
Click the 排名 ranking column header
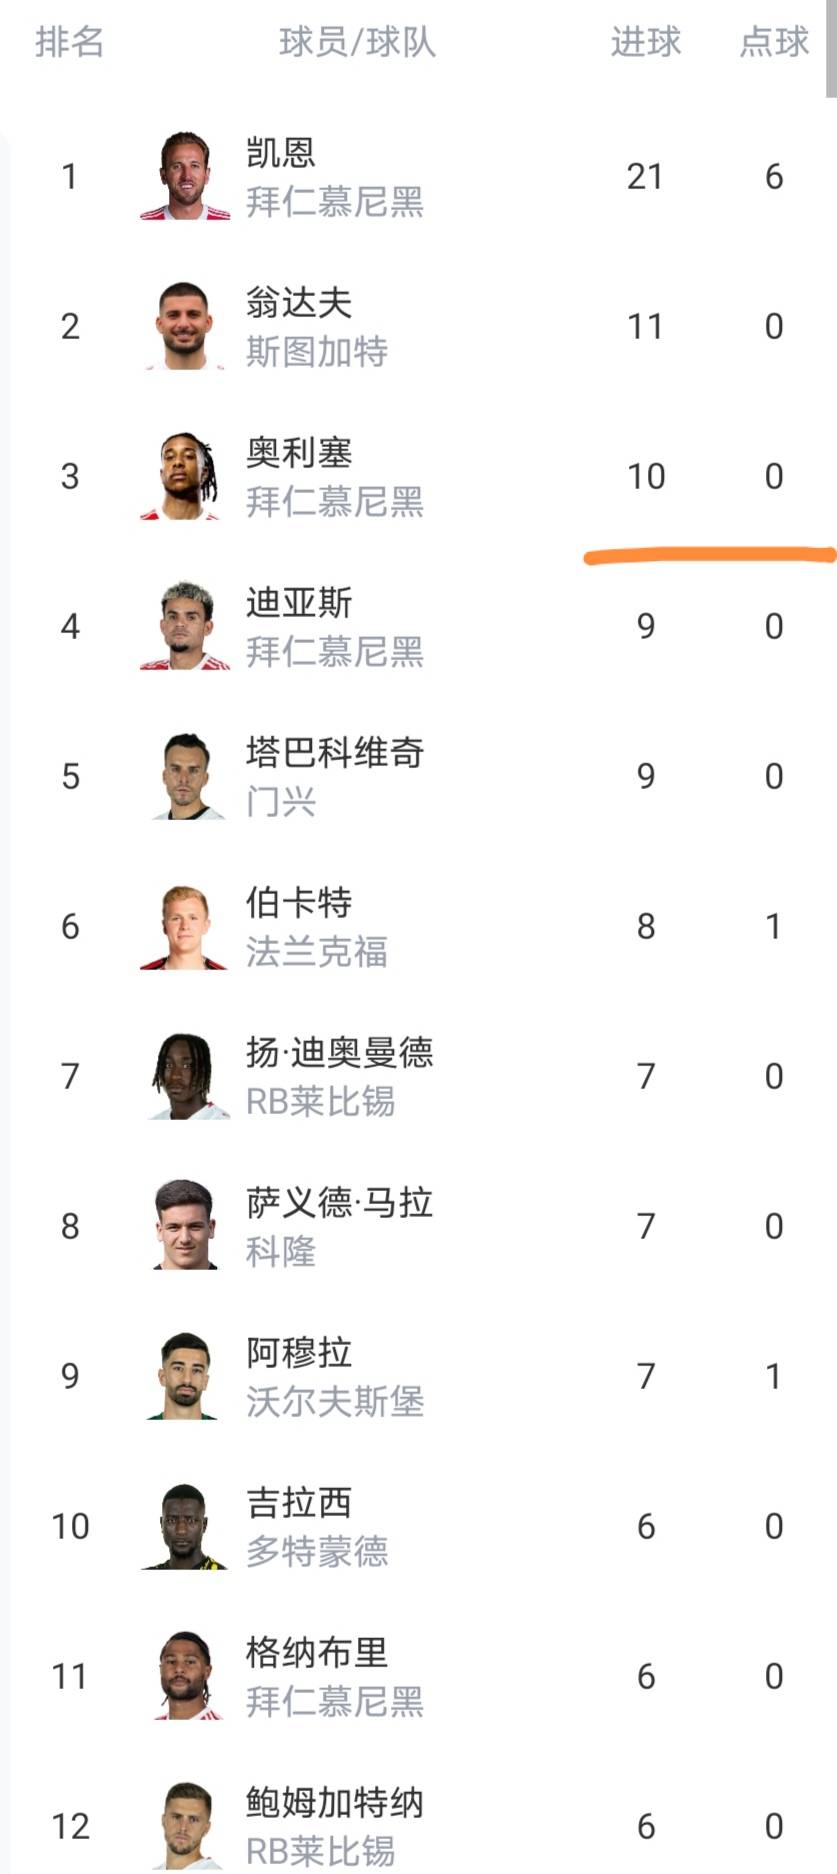[69, 42]
